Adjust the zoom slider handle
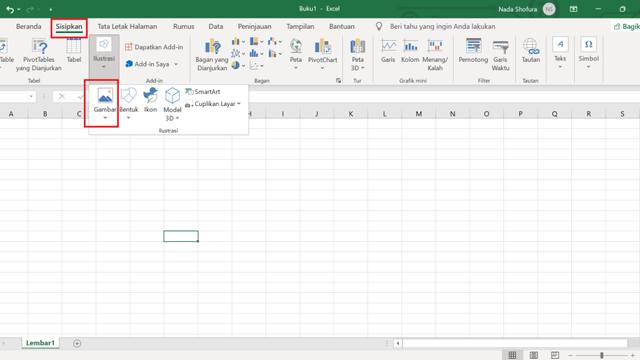The height and width of the screenshot is (360, 640). 602,355
